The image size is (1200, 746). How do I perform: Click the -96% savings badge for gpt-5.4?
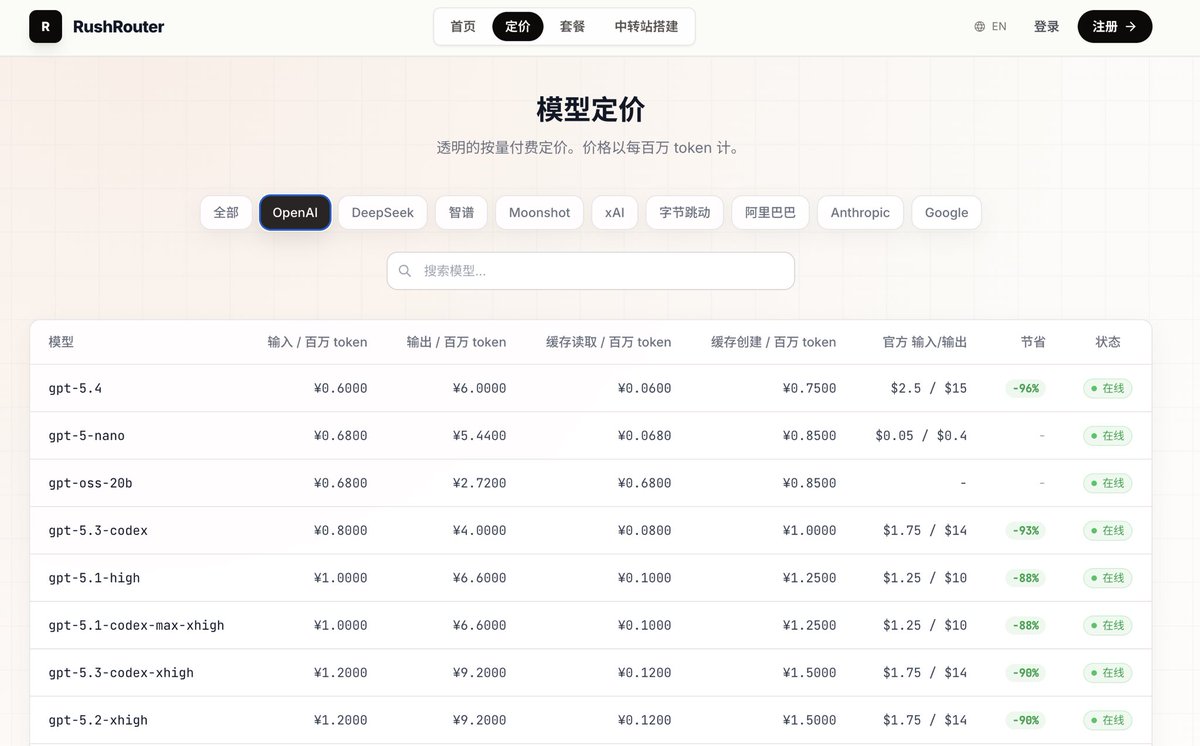click(x=1026, y=388)
